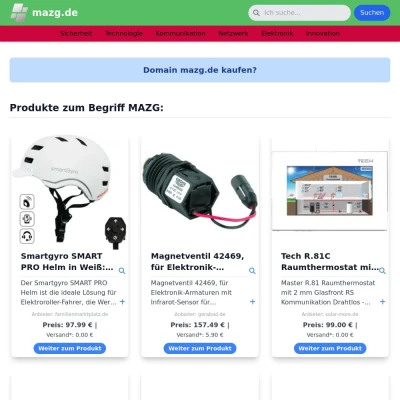Expand the Tech R.81C description with the plus icon
400x400 pixels.
click(x=382, y=302)
